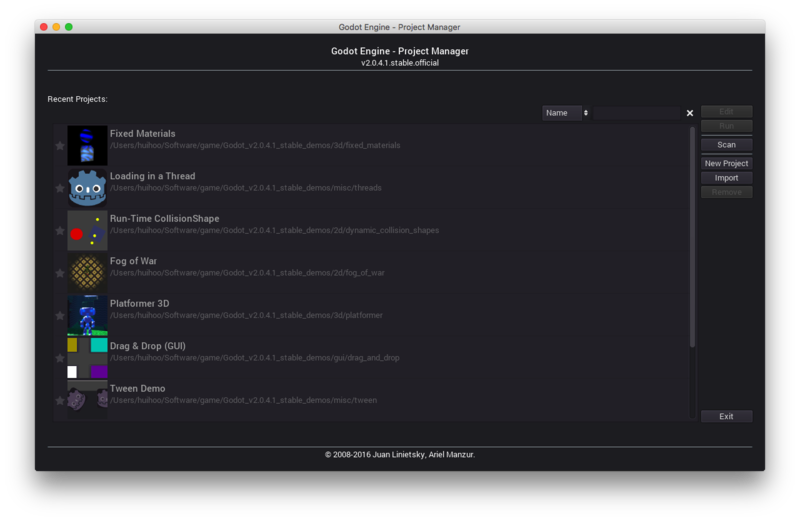Select the Drag & Drop (GUI) title
Image resolution: width=800 pixels, height=521 pixels.
tap(147, 346)
